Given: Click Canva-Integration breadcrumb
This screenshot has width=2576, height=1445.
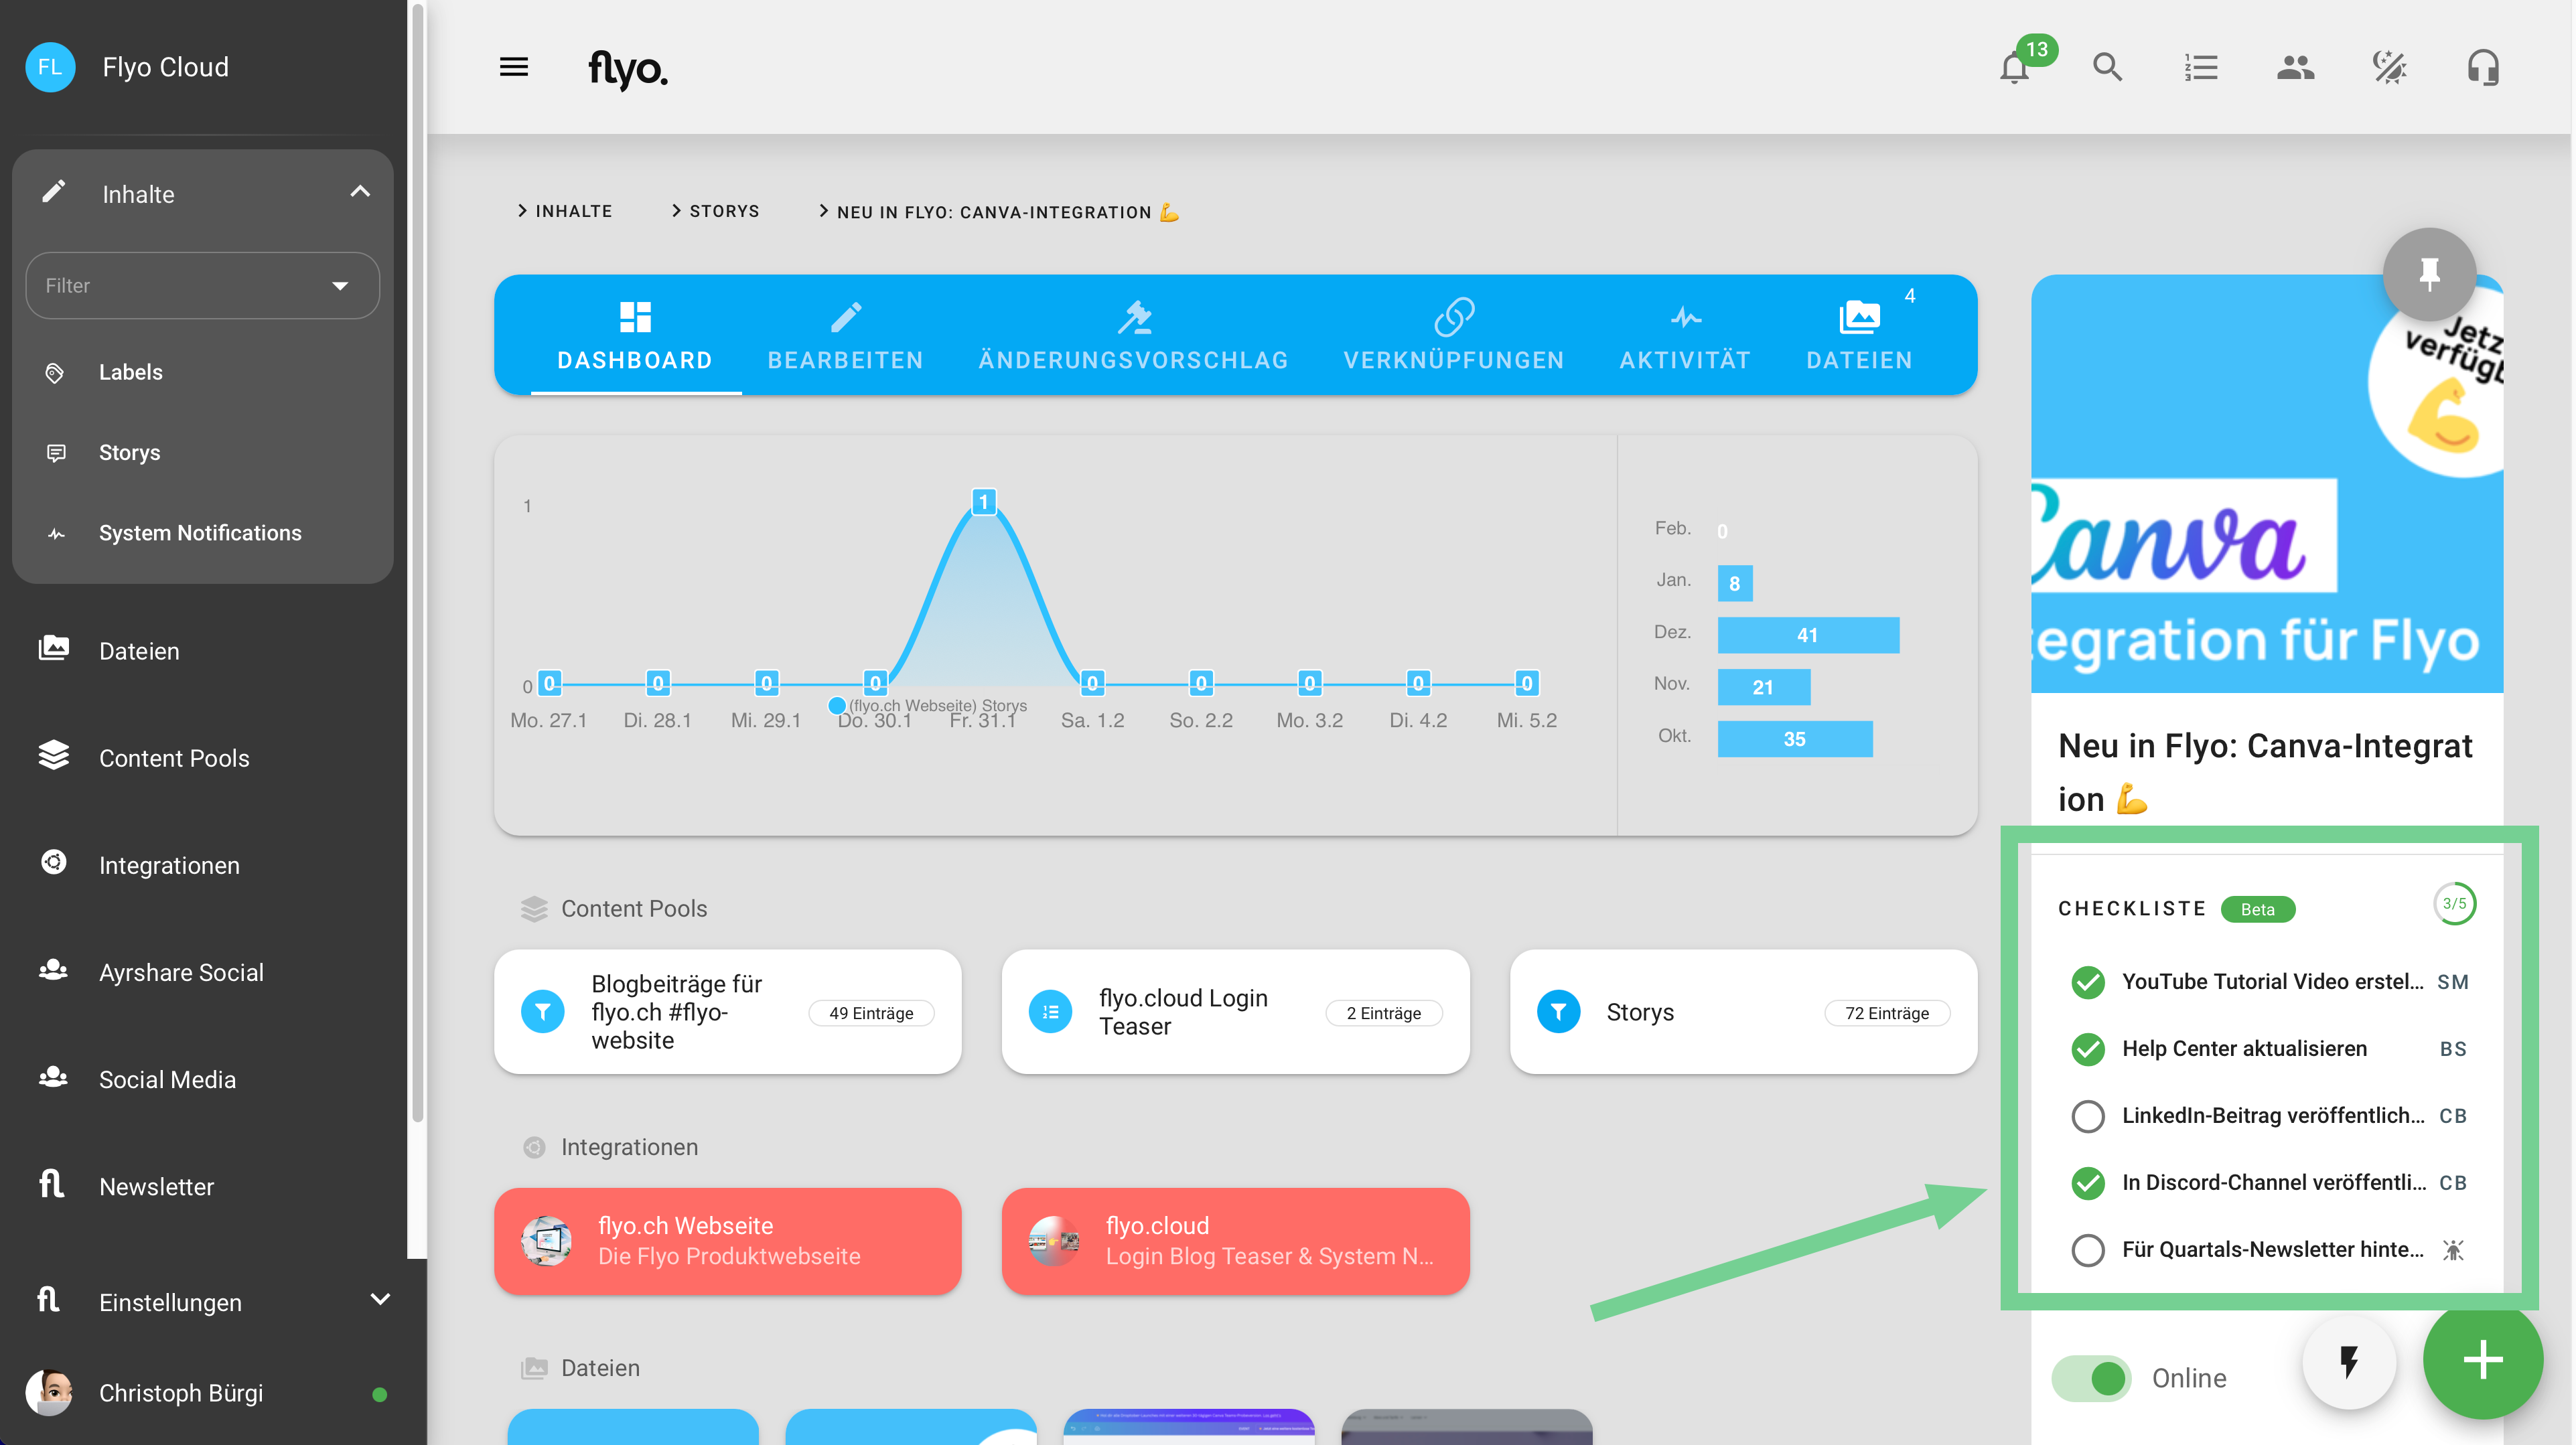Looking at the screenshot, I should coord(999,211).
